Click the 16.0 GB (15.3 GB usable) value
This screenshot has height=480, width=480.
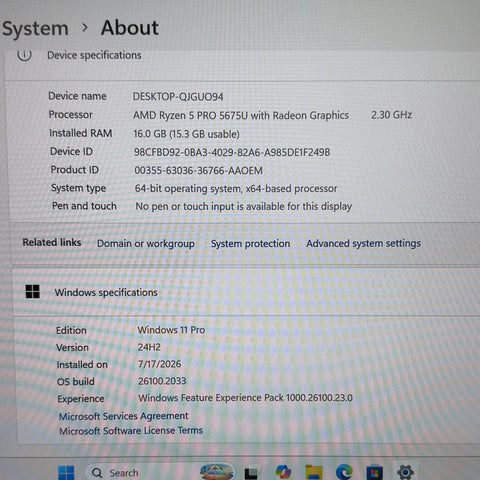[x=186, y=134]
